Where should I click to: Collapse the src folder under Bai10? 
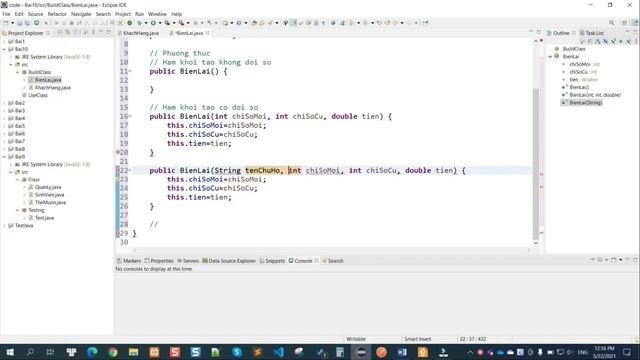(11, 64)
